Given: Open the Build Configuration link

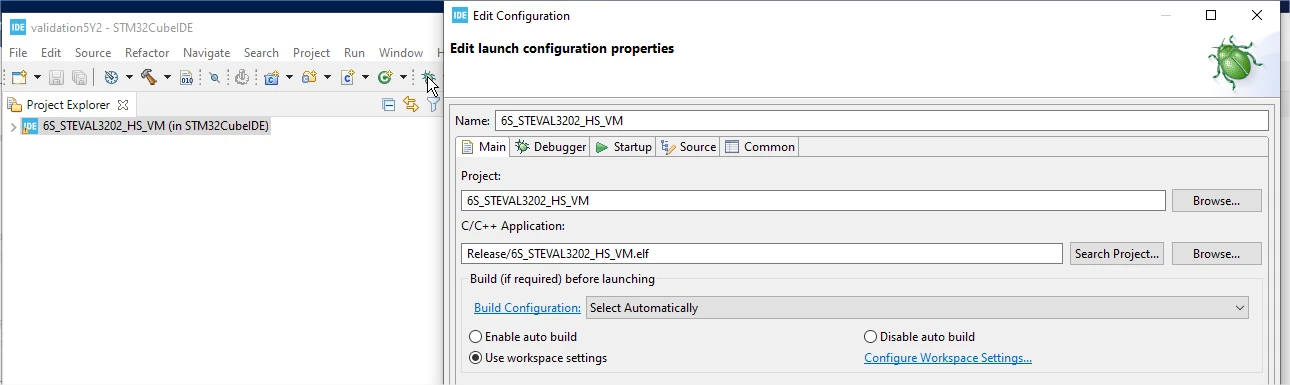Looking at the screenshot, I should [527, 307].
